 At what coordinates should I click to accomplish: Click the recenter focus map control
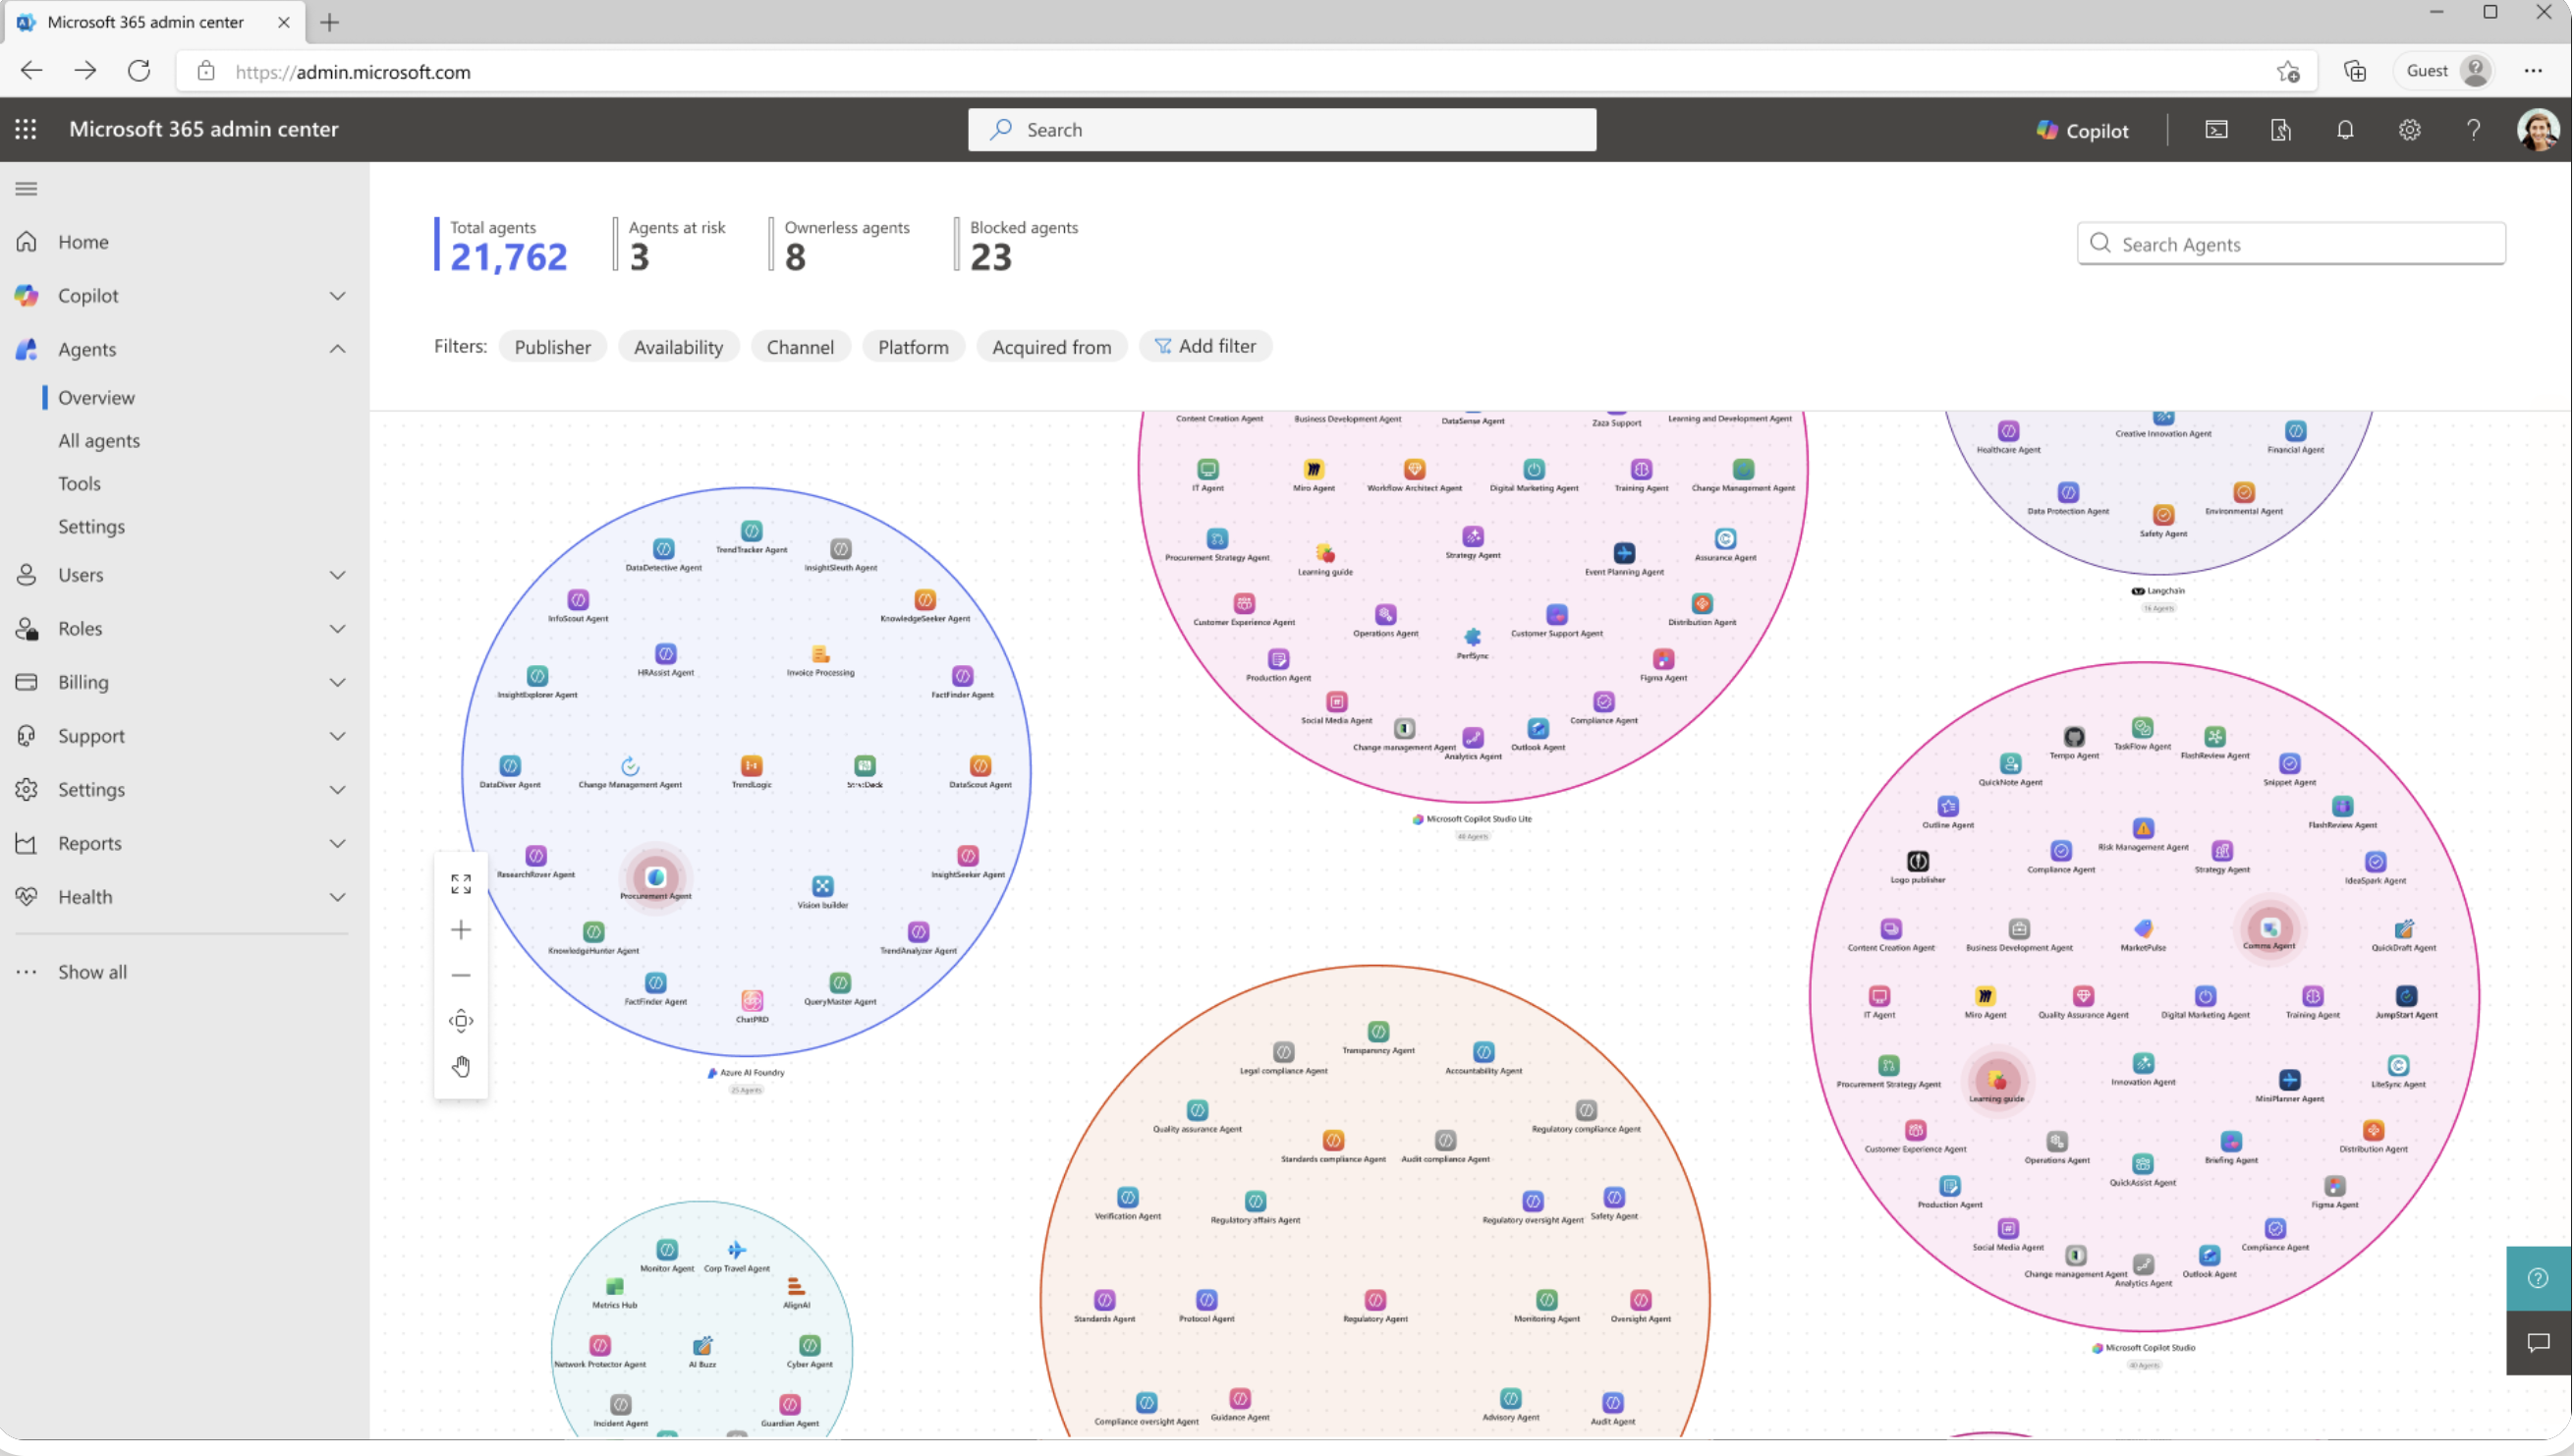(461, 1021)
